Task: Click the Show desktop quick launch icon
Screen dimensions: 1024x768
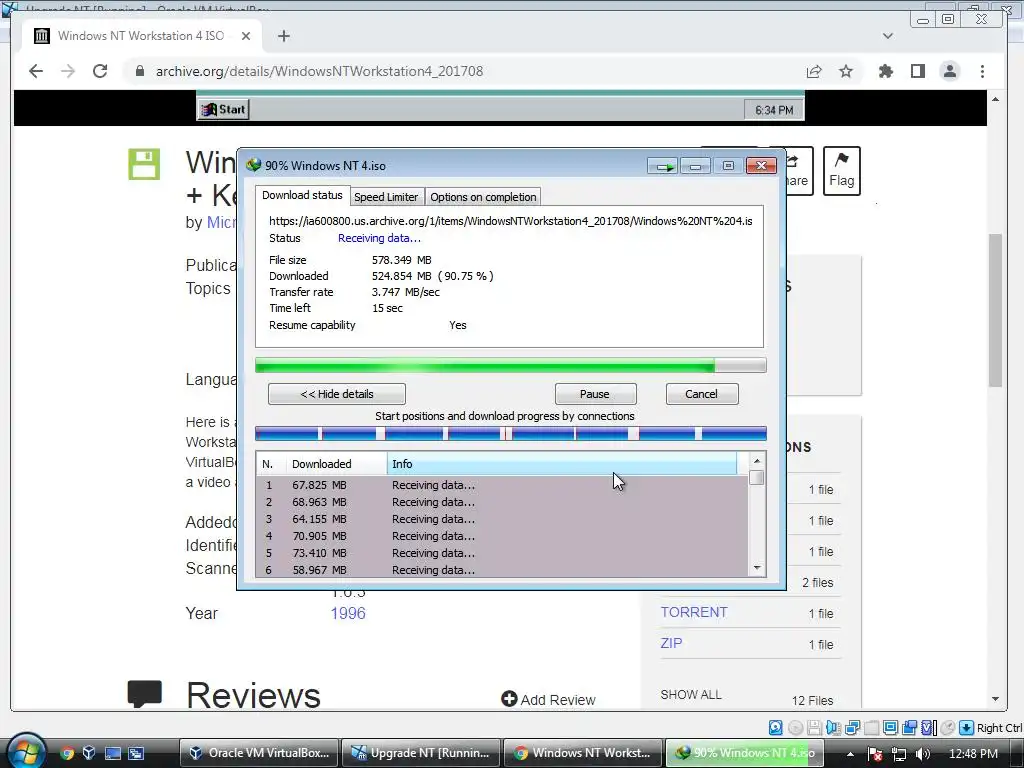Action: (x=113, y=753)
